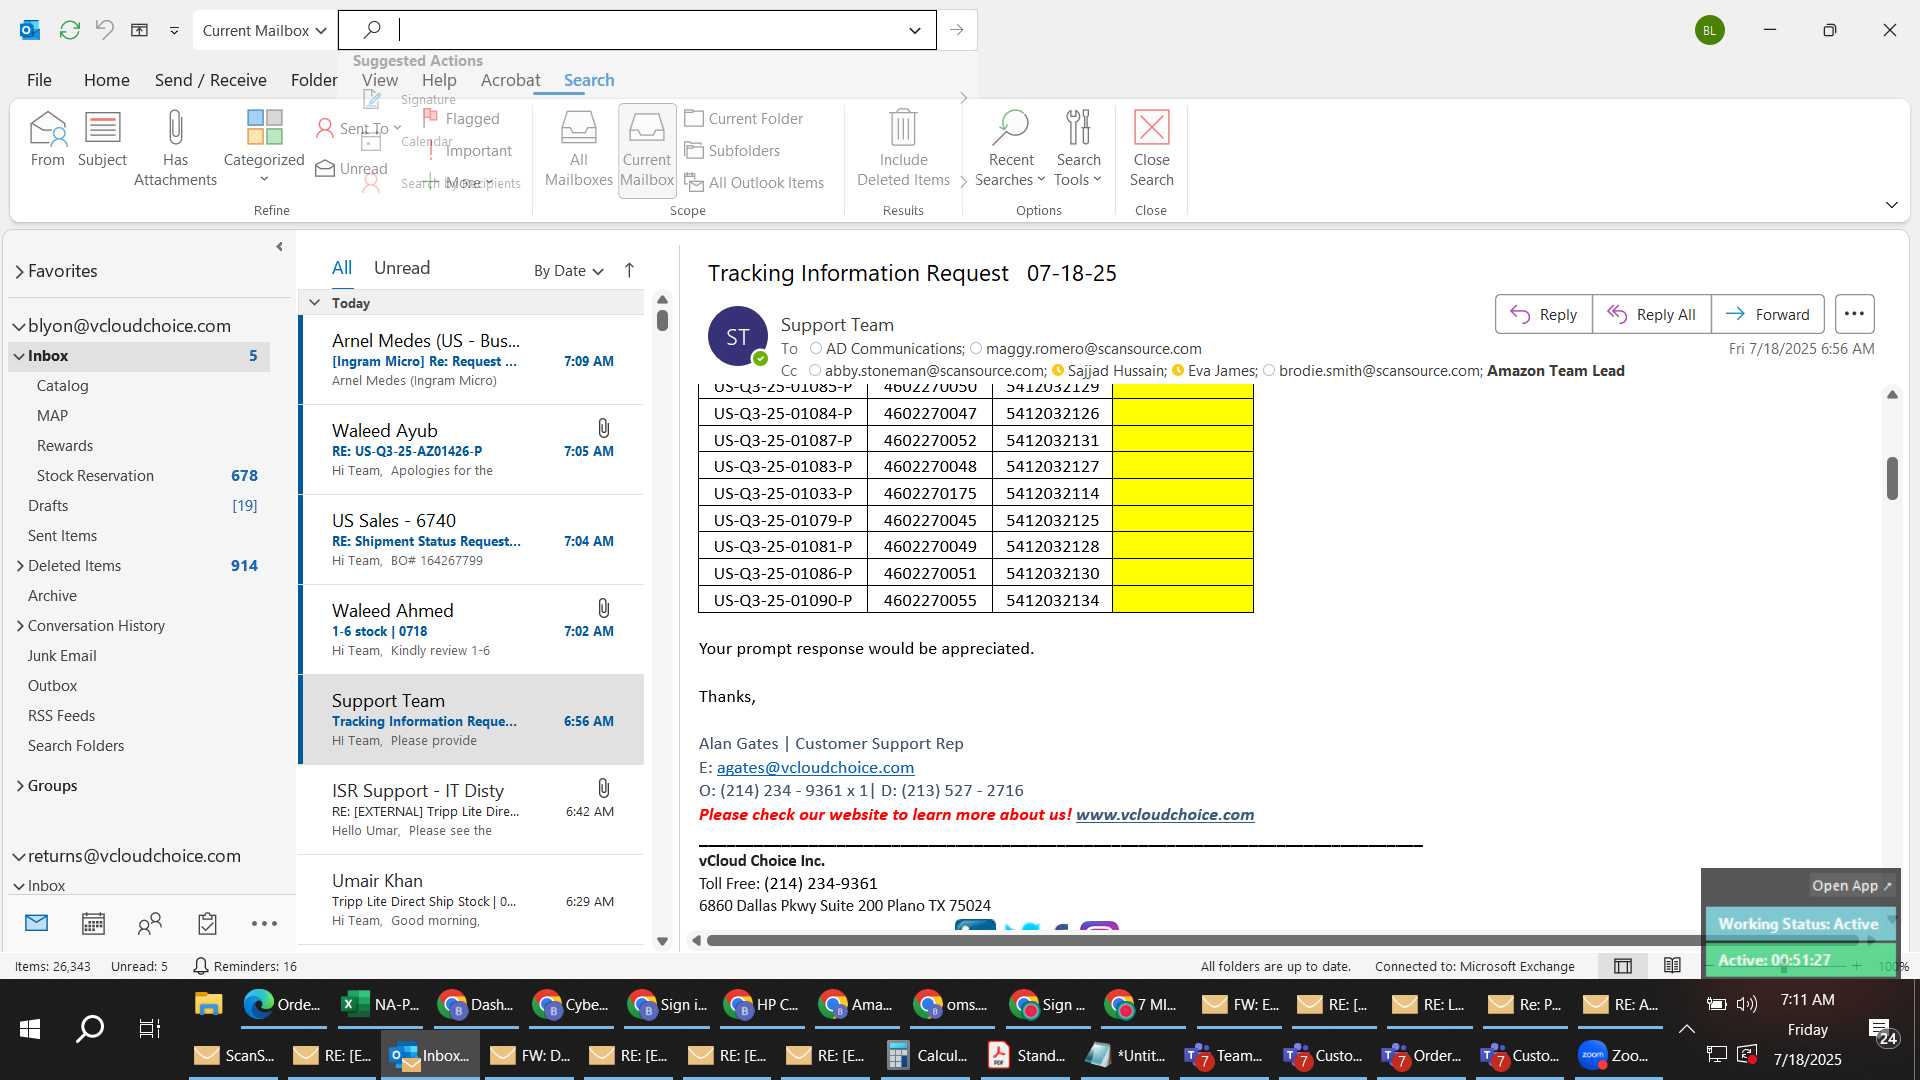
Task: Open Current Mailbox scope dropdown
Action: point(264,30)
